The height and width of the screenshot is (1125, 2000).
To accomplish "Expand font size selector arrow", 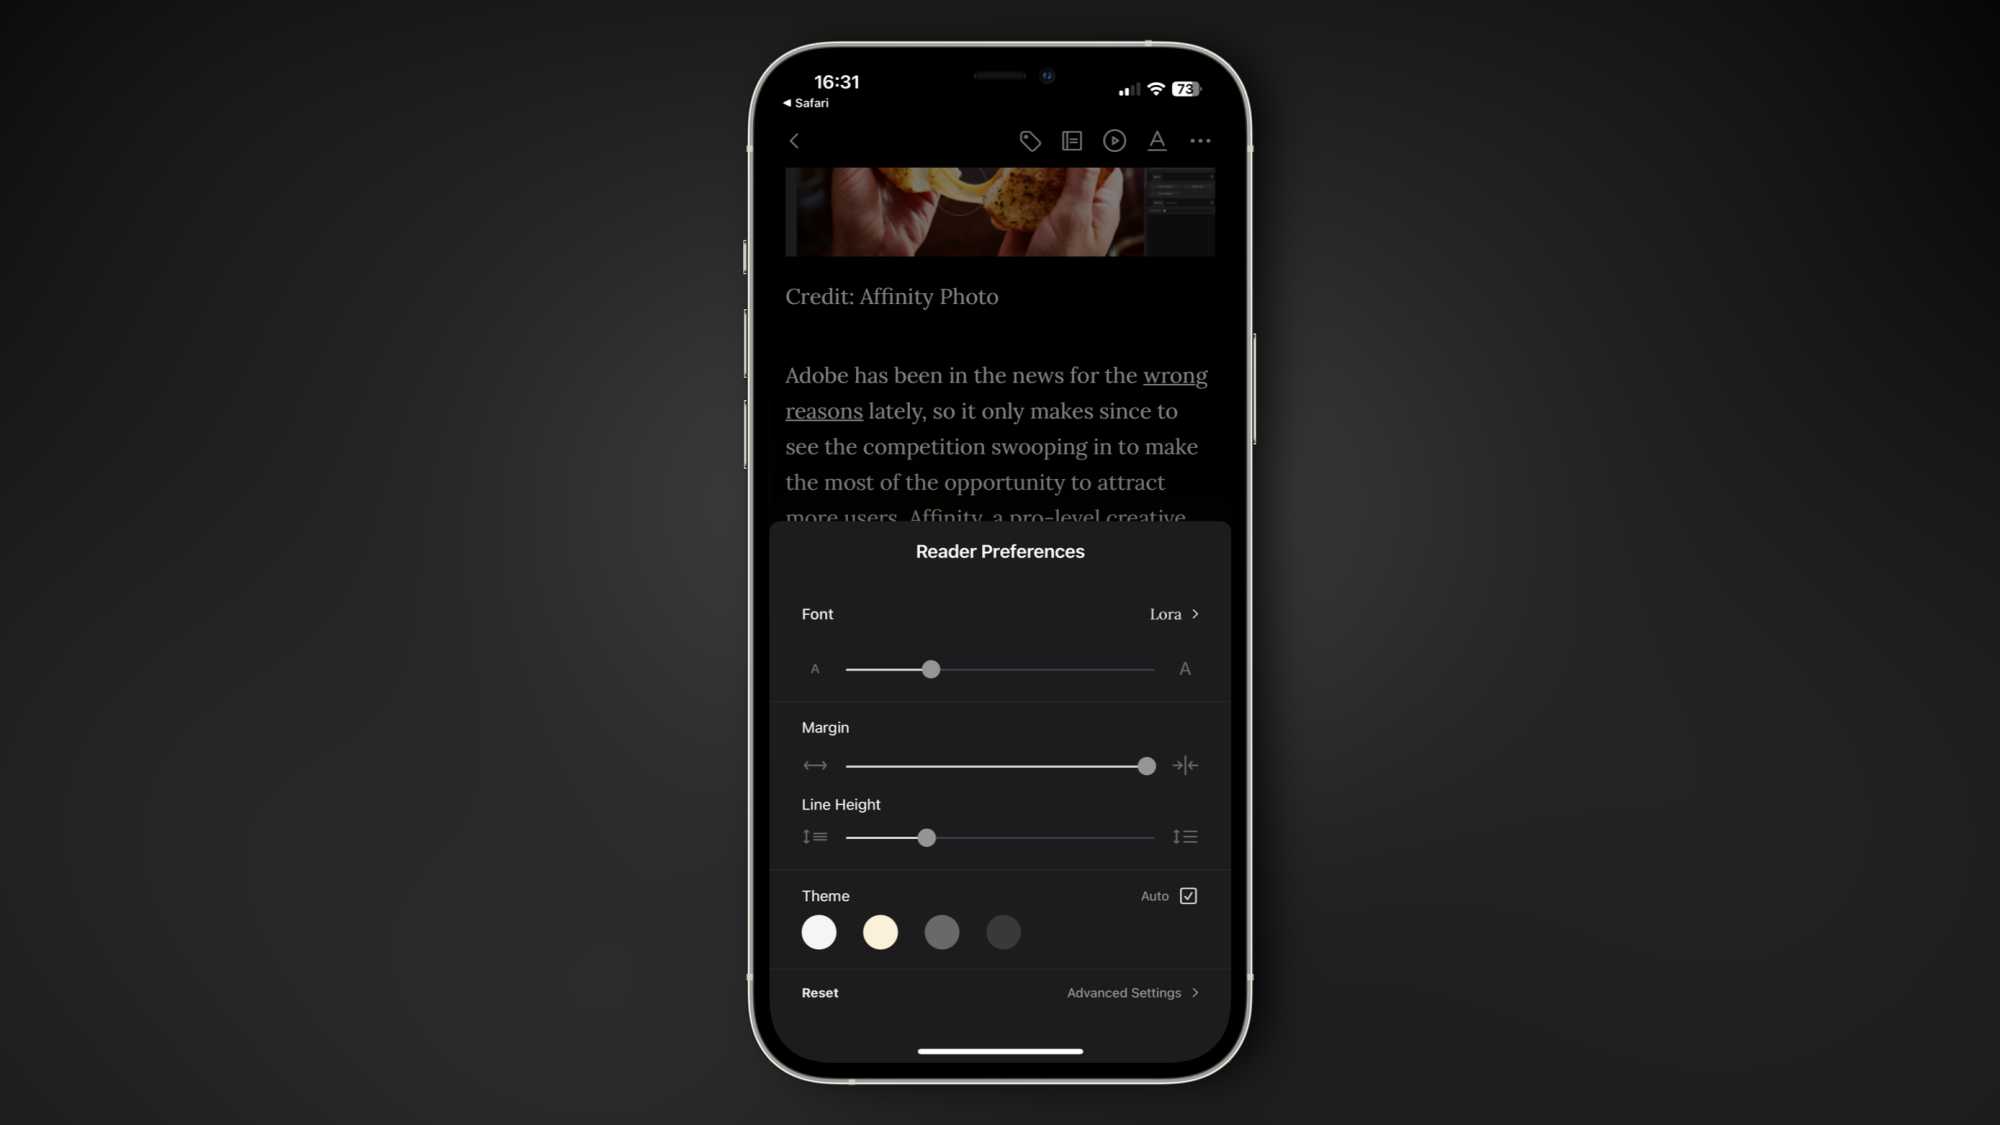I will pyautogui.click(x=1195, y=614).
